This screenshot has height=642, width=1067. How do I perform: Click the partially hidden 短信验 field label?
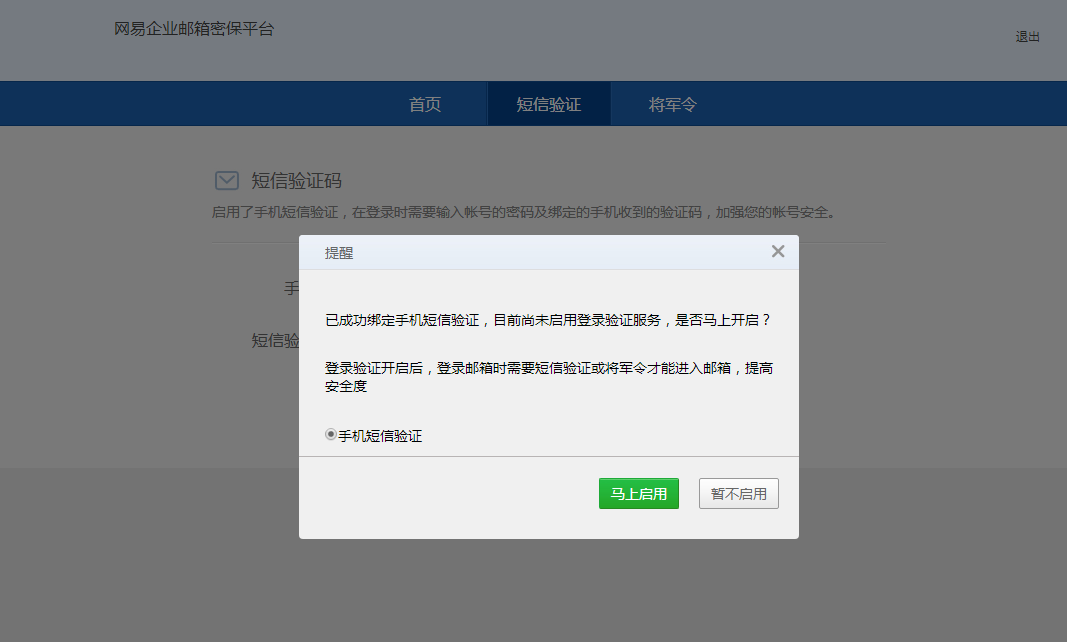click(x=275, y=341)
